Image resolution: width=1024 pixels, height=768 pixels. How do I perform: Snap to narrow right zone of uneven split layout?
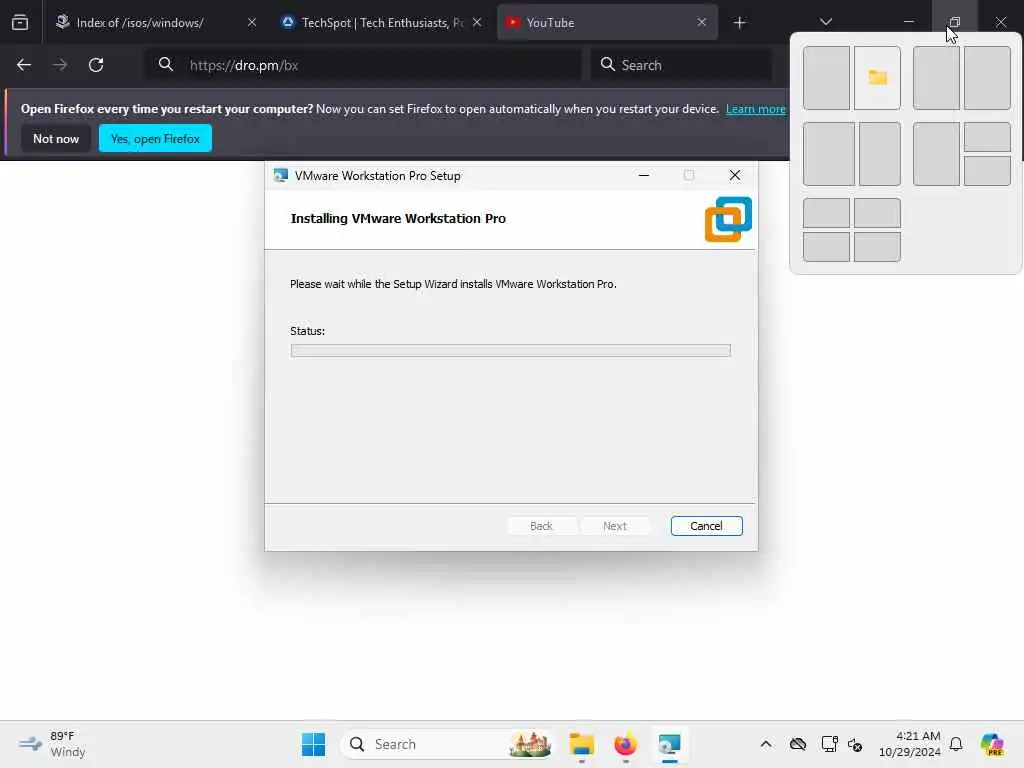pos(880,154)
